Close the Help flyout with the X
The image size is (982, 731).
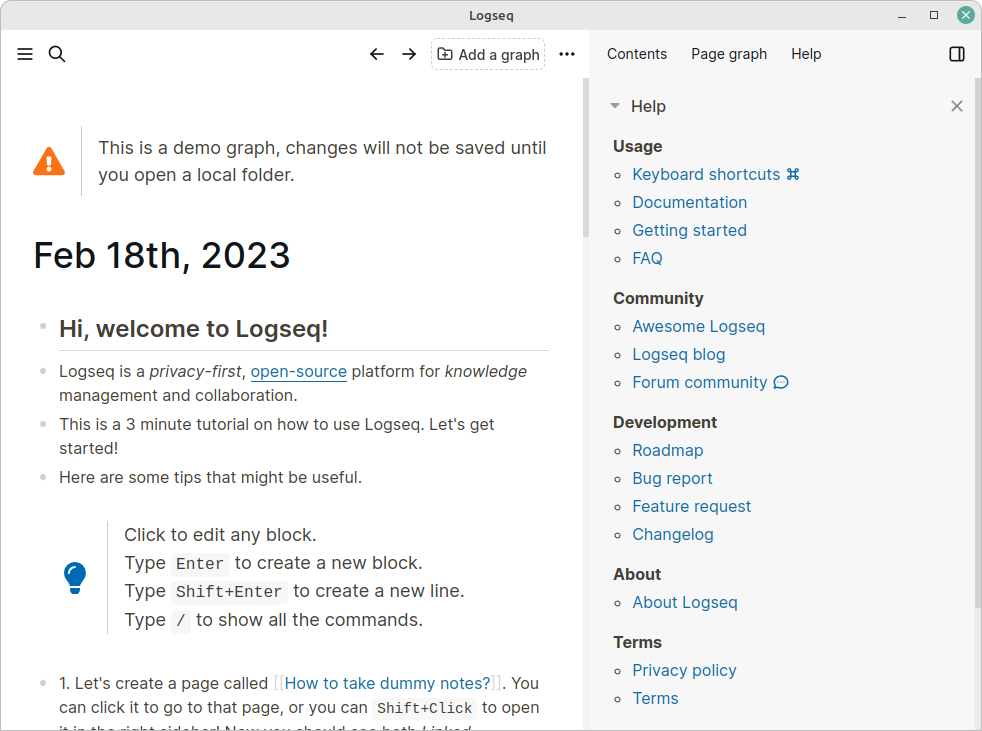[x=956, y=105]
